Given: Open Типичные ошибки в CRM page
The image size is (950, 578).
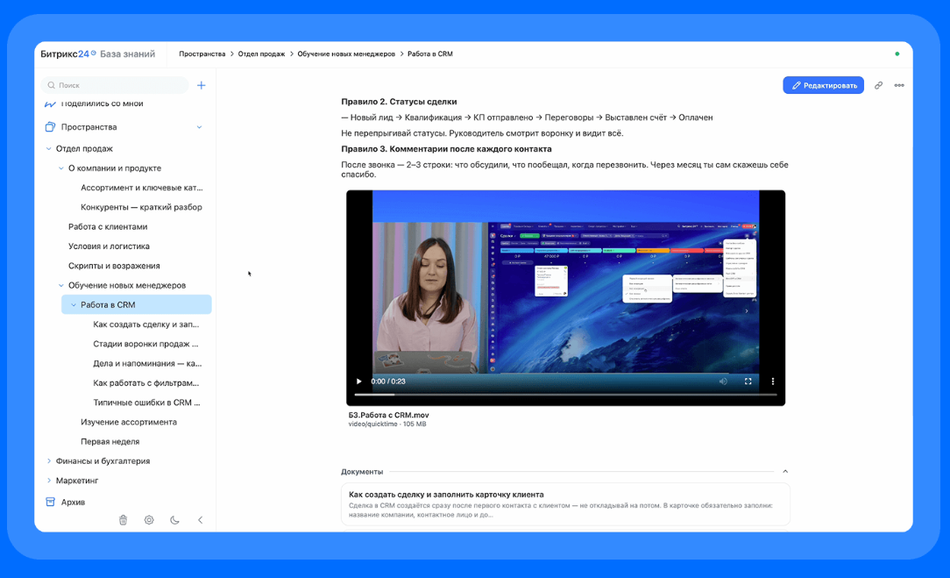Looking at the screenshot, I should [147, 402].
